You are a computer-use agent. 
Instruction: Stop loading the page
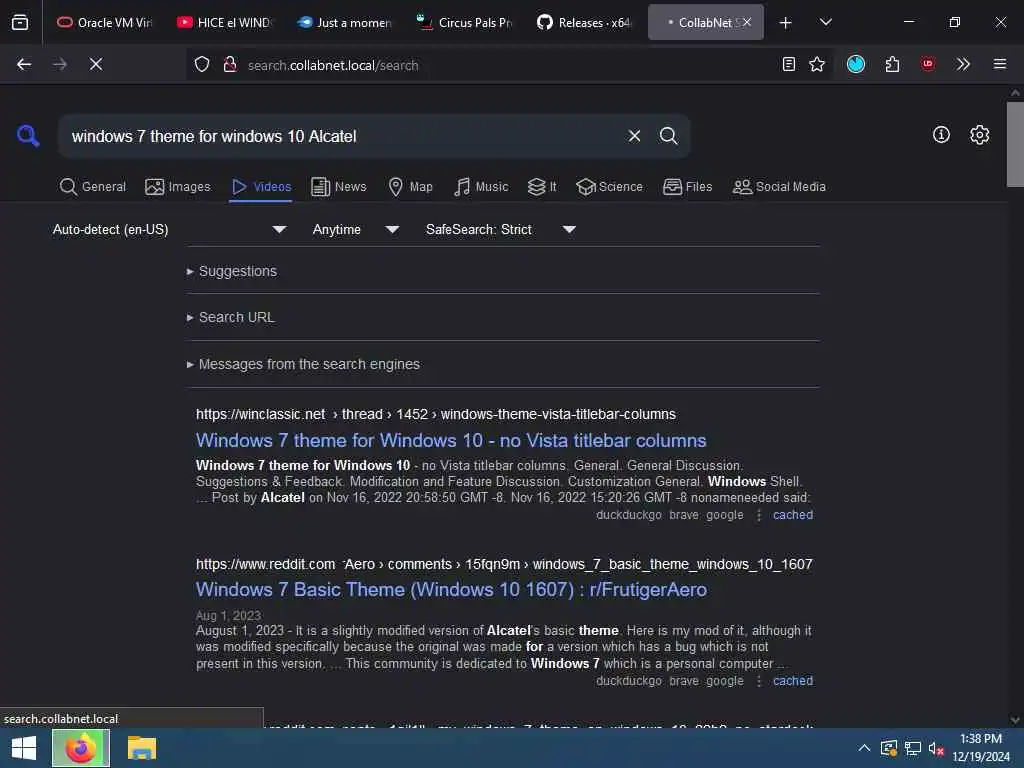click(x=96, y=64)
